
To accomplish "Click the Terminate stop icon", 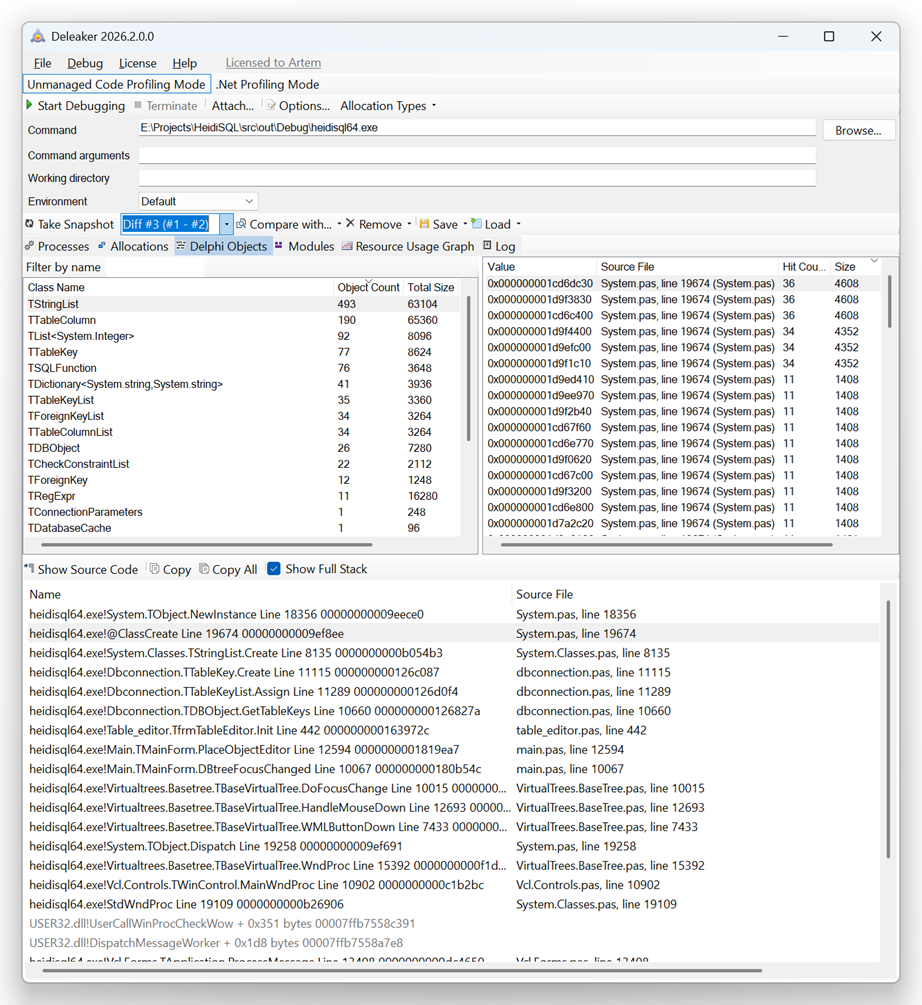I will pos(138,104).
